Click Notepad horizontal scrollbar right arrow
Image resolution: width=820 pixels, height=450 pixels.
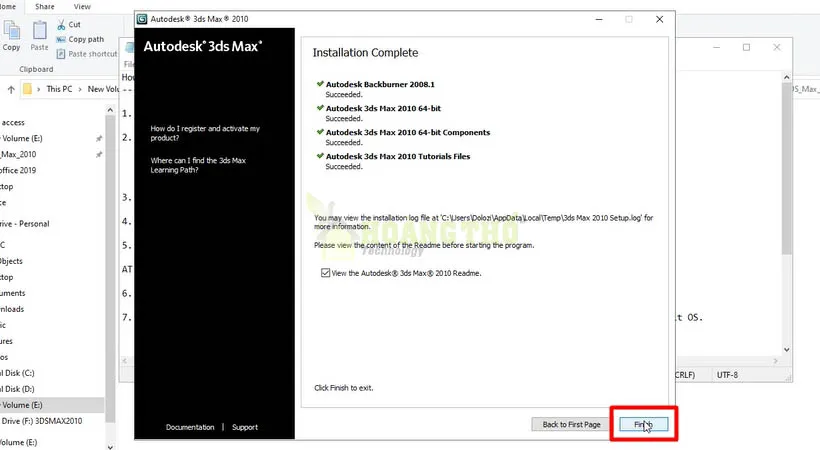776,361
